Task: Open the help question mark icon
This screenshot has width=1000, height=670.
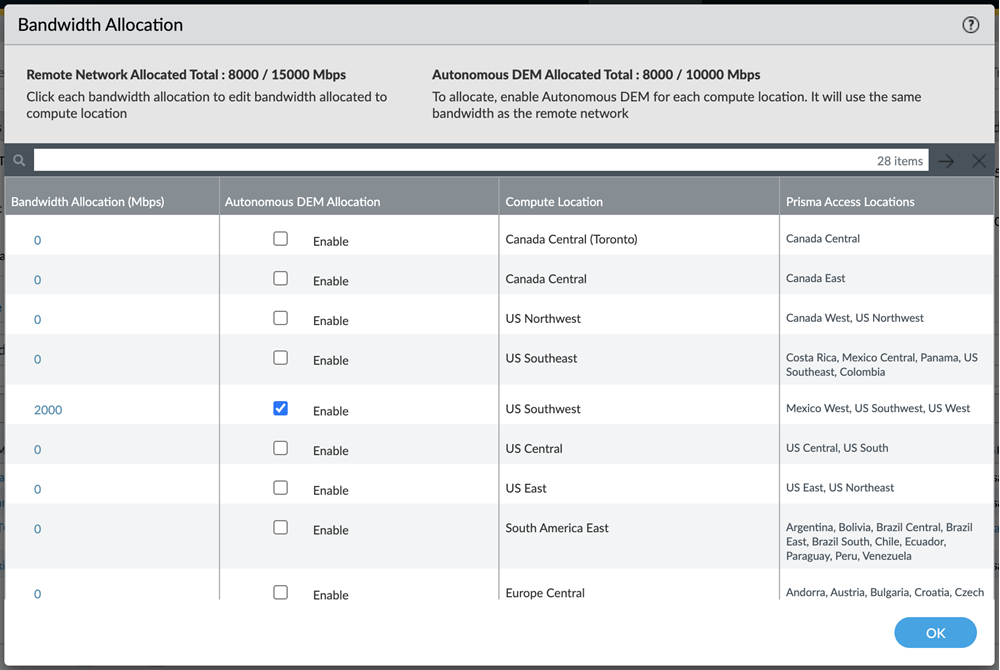Action: 970,25
